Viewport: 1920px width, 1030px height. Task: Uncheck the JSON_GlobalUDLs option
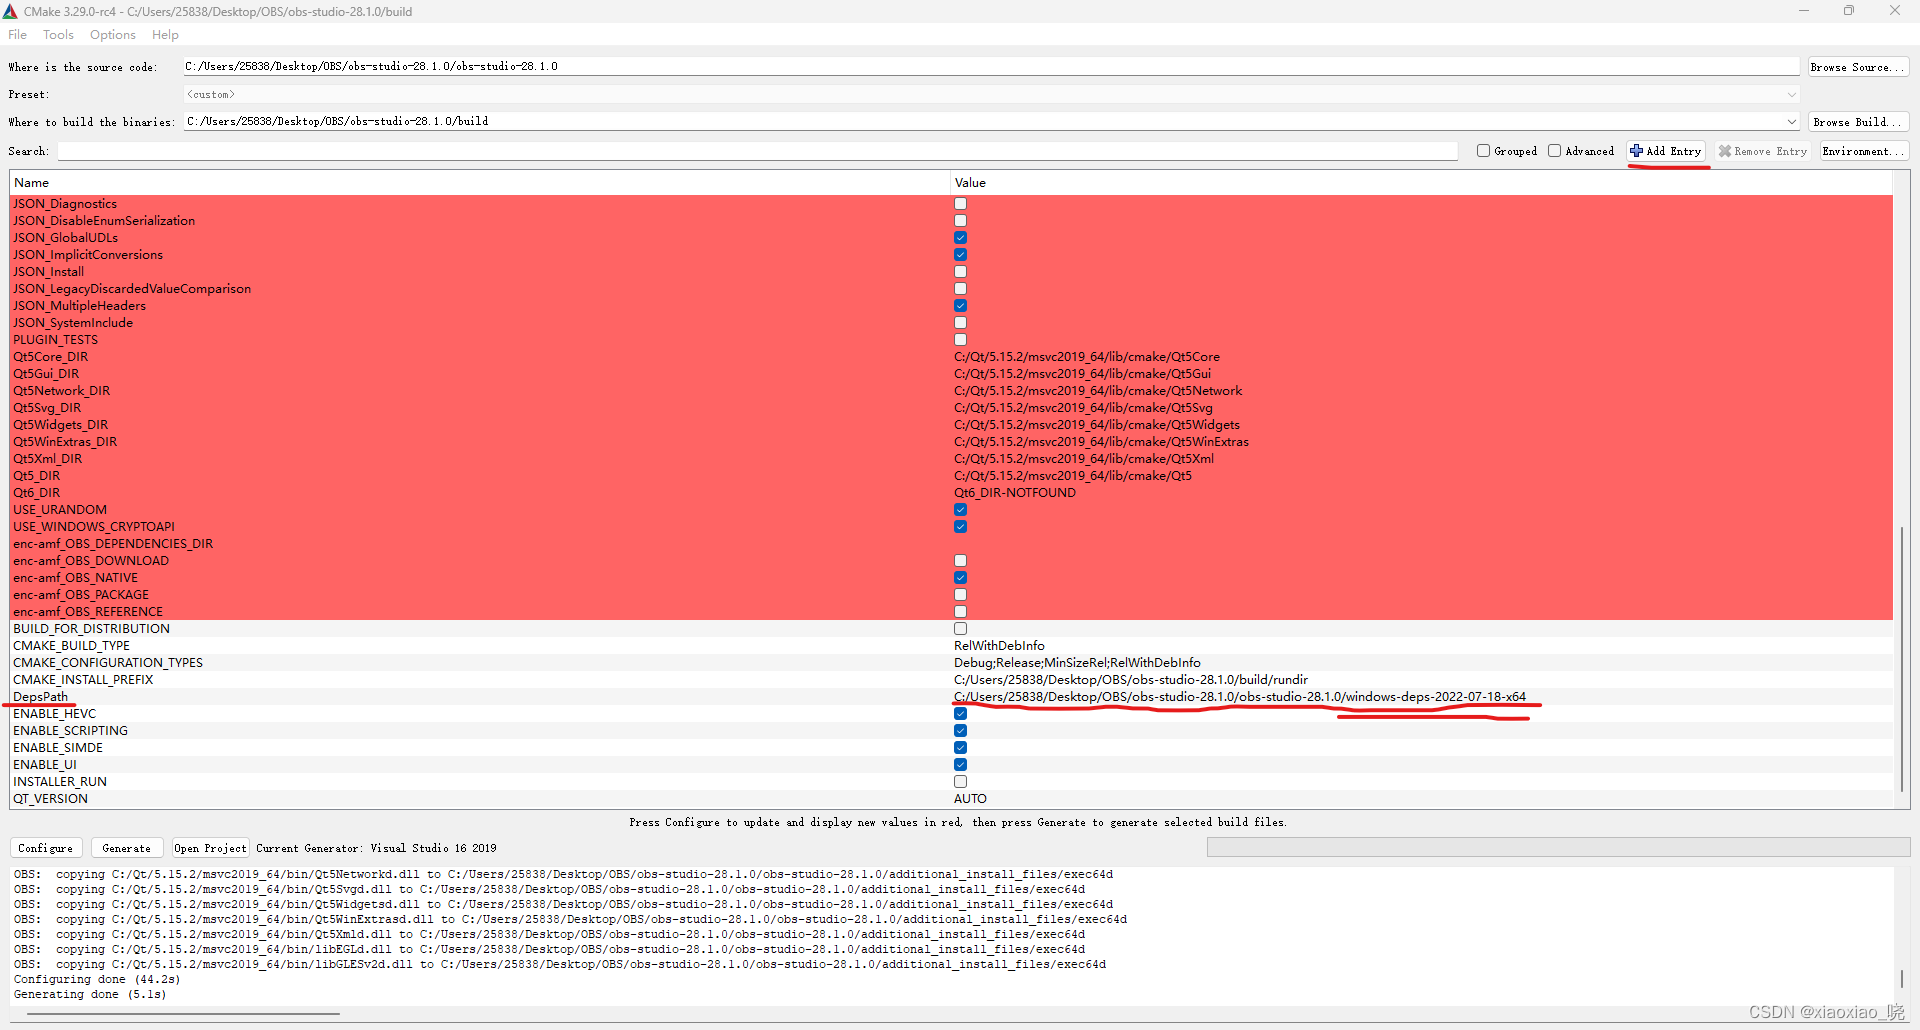pyautogui.click(x=960, y=238)
